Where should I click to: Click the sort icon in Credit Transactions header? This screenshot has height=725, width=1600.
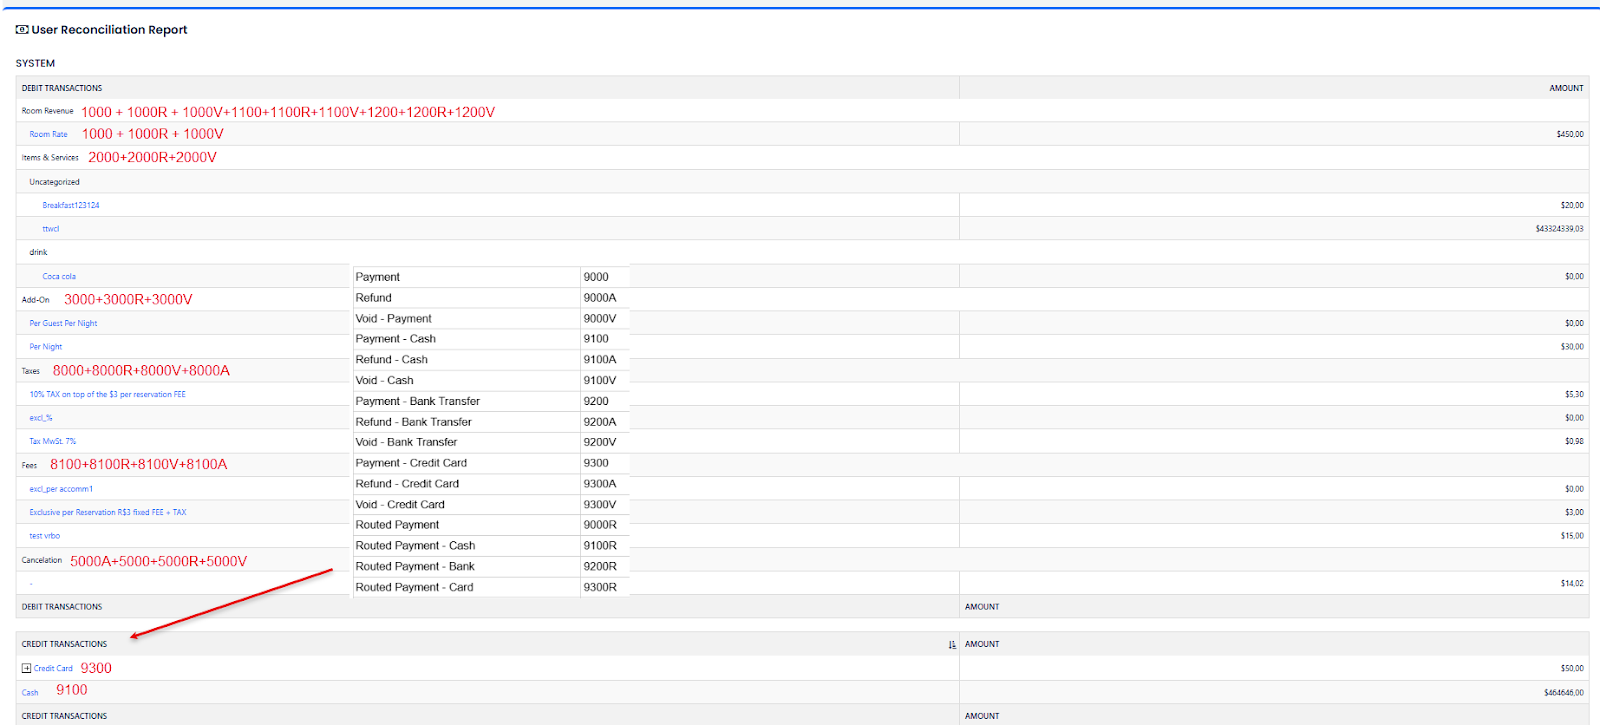point(952,645)
